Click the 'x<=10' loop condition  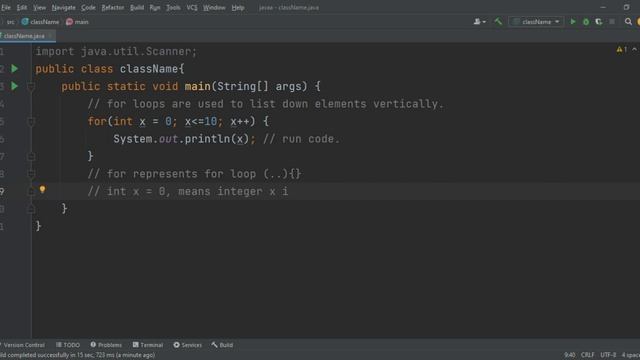click(x=201, y=122)
